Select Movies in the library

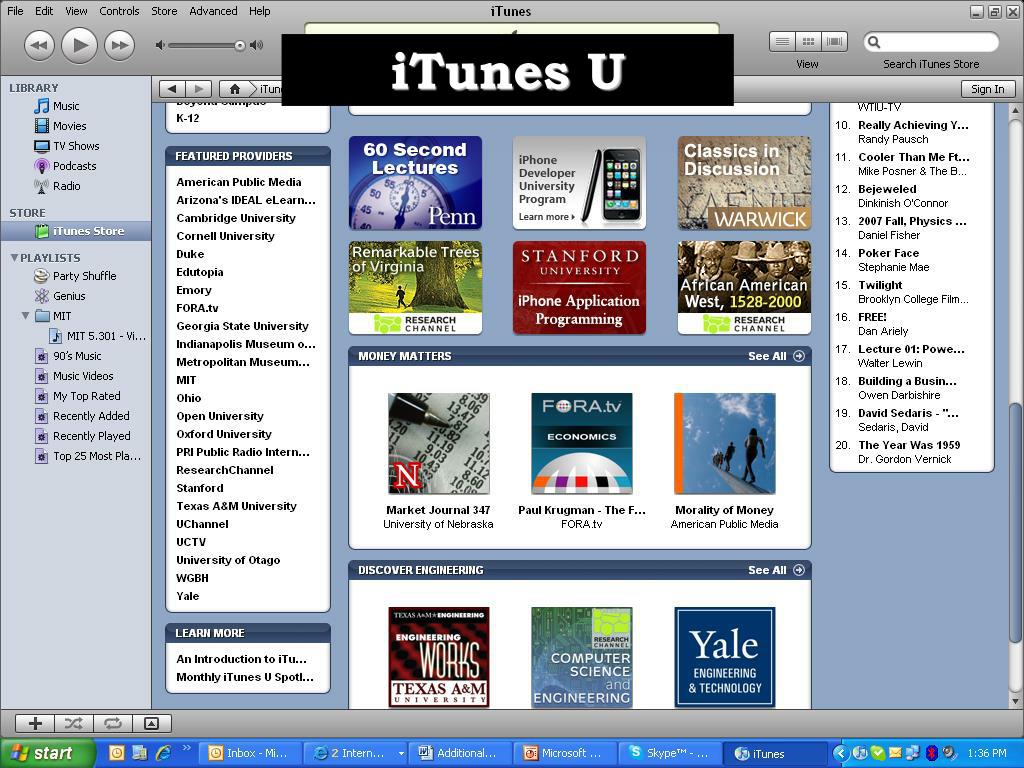tap(69, 126)
